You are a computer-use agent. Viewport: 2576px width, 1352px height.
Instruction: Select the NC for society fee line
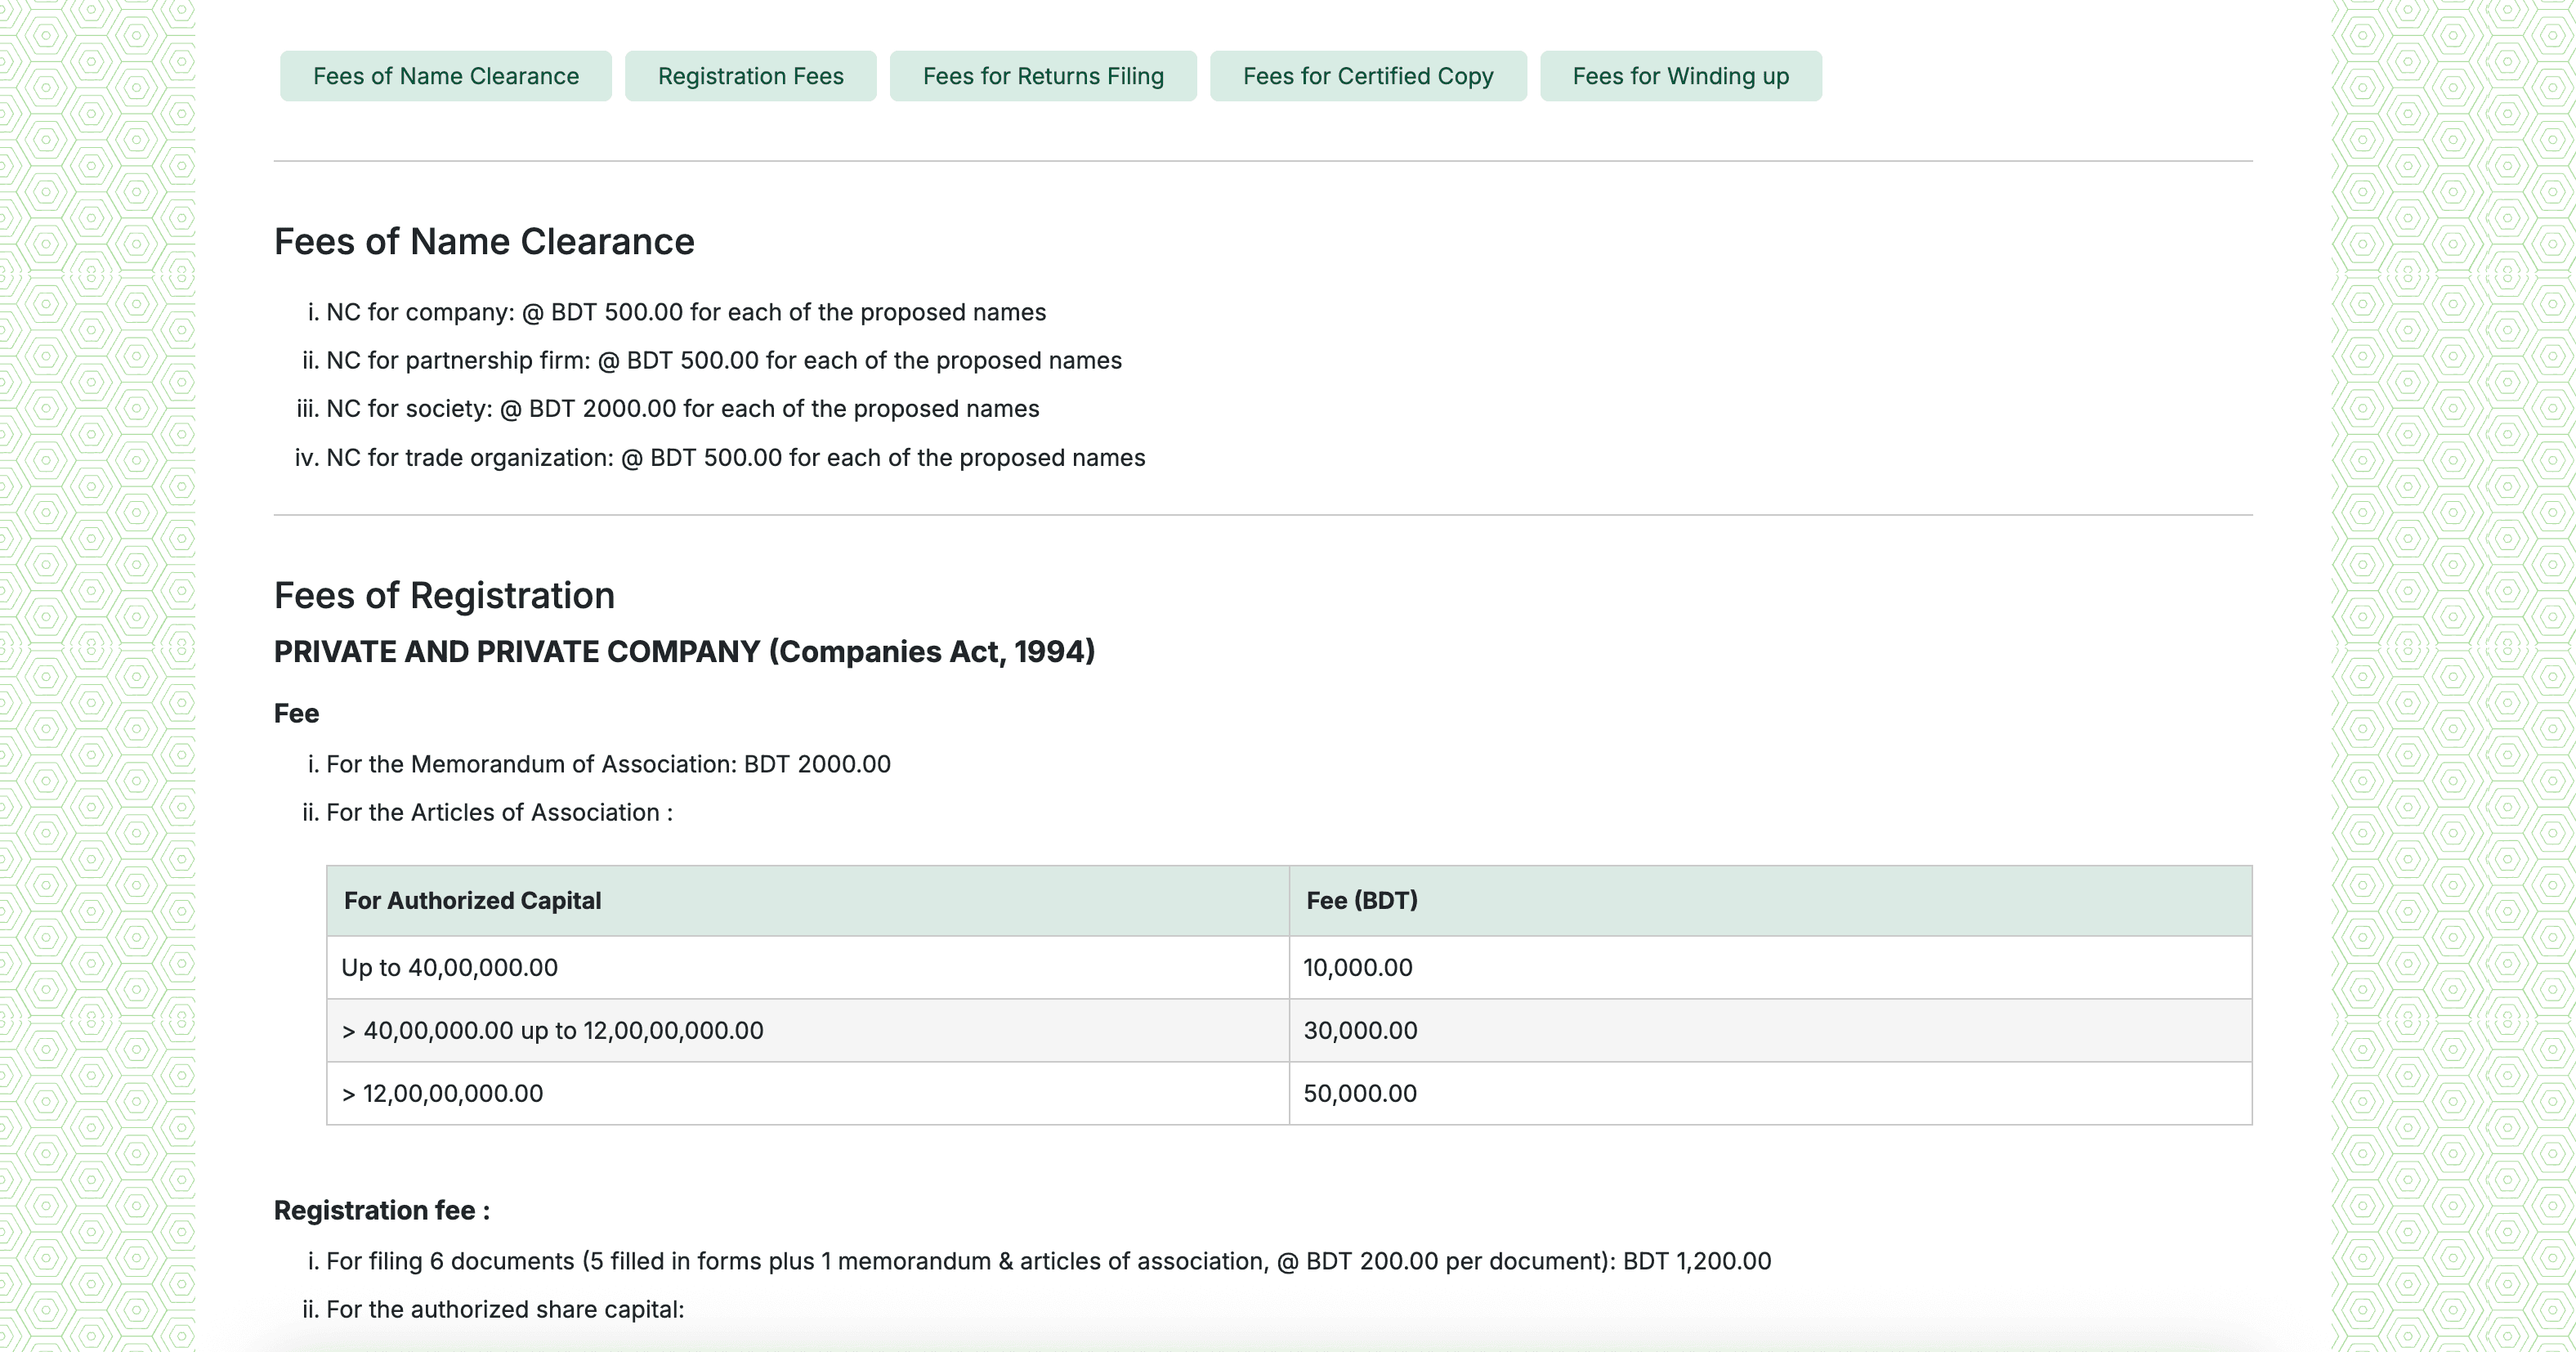point(683,408)
